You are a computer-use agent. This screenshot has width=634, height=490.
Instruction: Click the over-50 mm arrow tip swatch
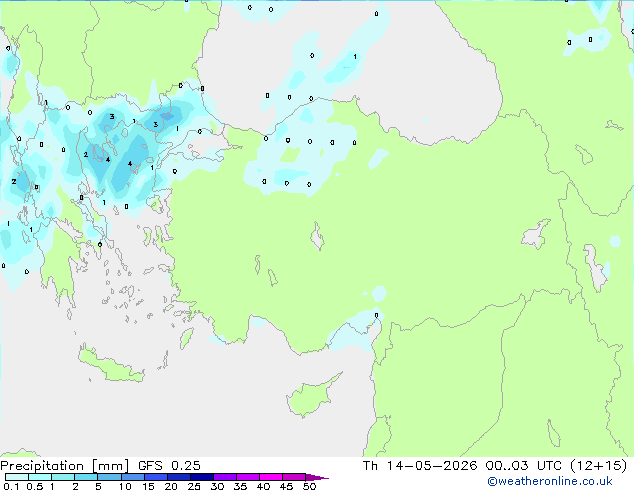coord(317,477)
